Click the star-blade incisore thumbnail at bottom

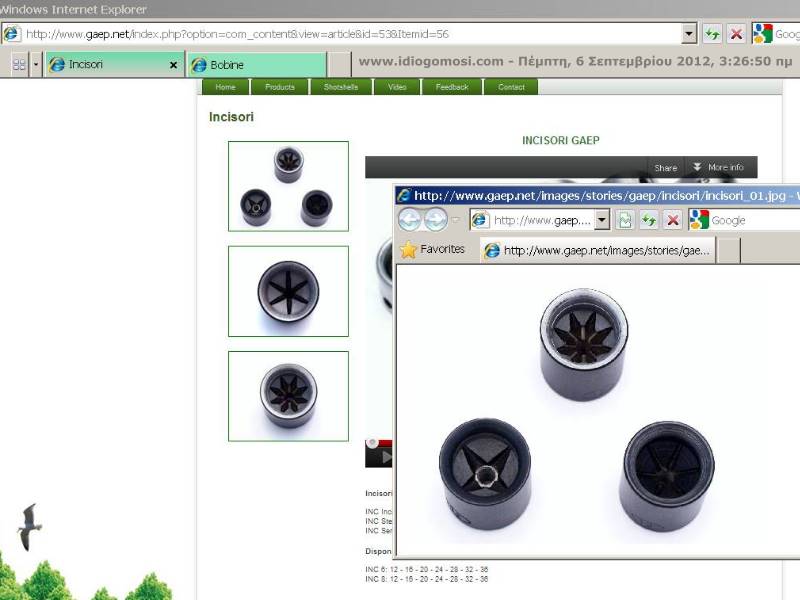click(288, 396)
